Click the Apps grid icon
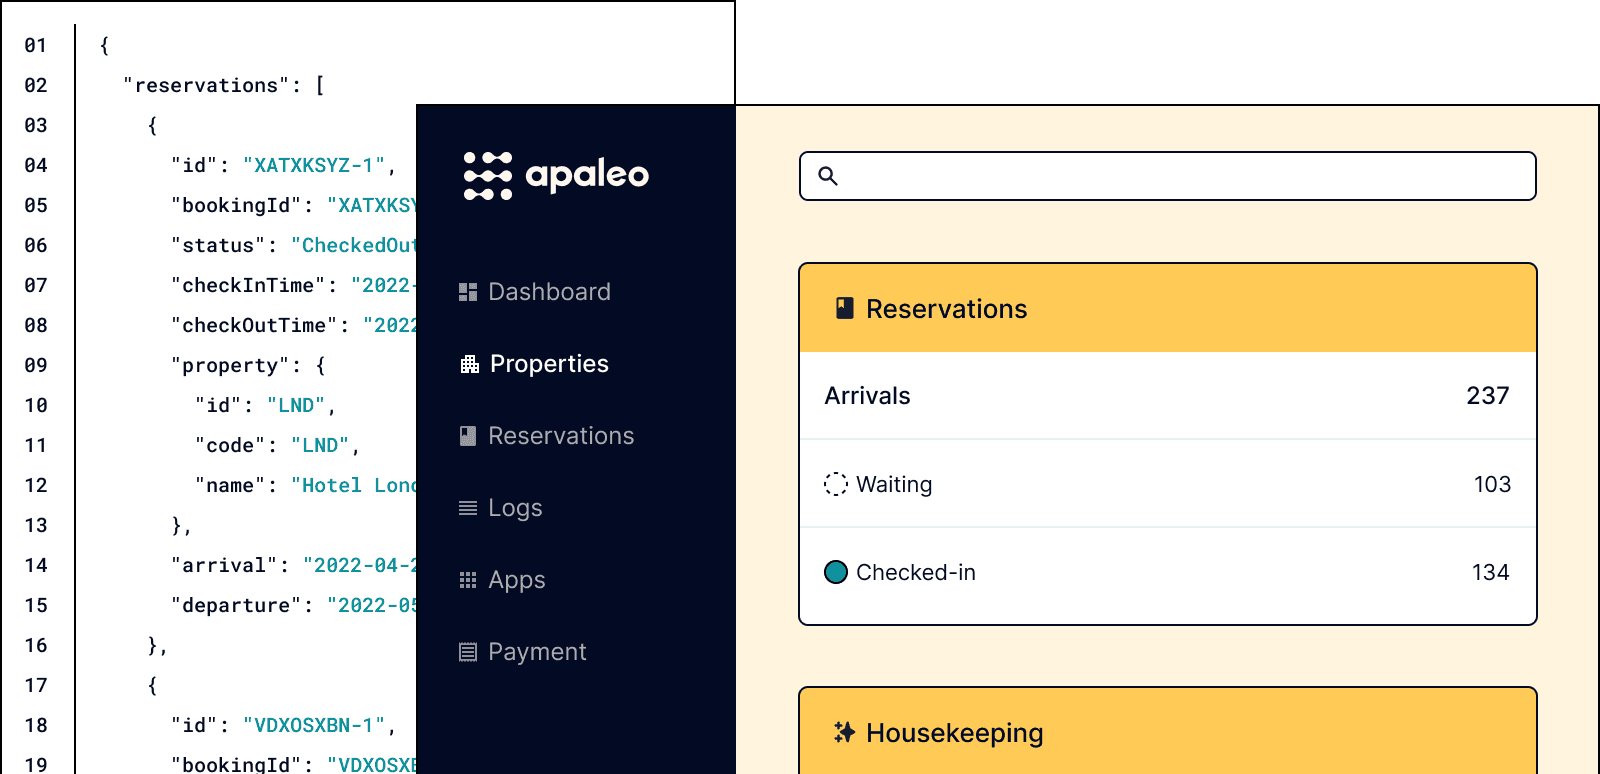Screen dimensions: 1600x774 (x=468, y=580)
